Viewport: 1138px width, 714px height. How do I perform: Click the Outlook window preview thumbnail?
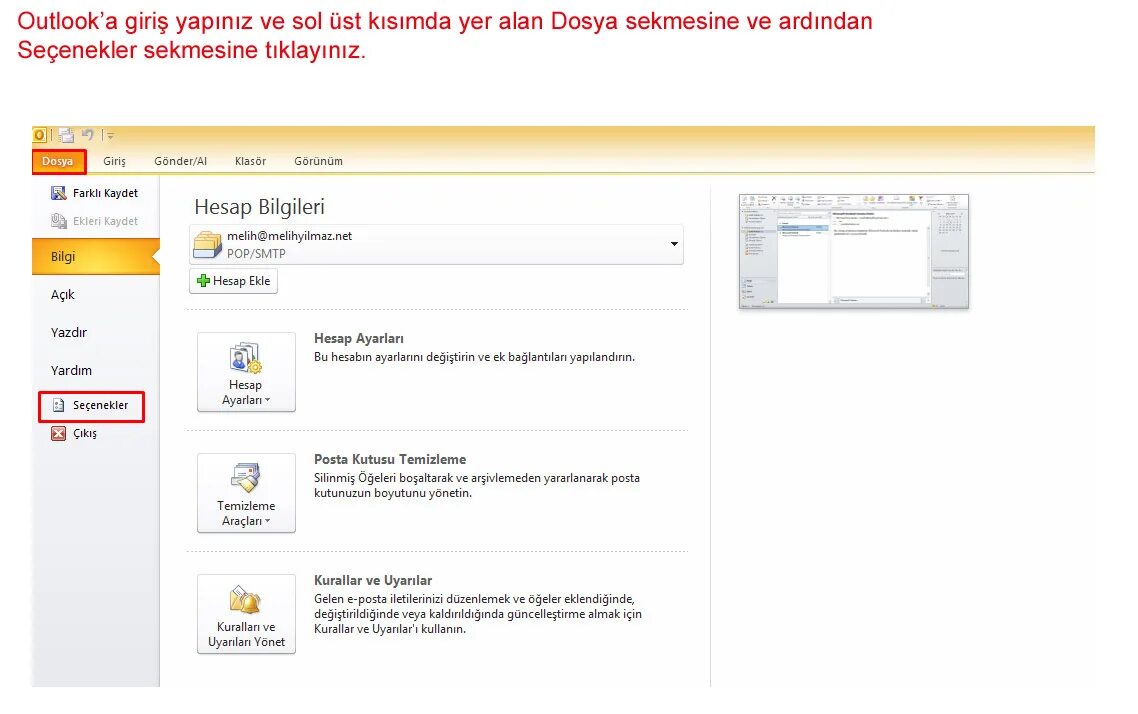pos(854,252)
